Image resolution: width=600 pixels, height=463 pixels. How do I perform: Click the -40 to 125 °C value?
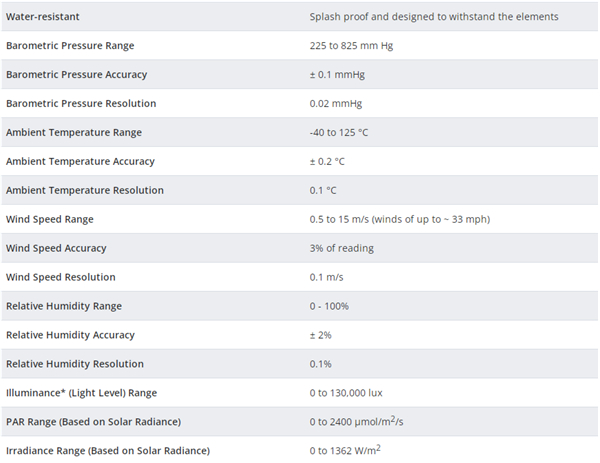click(339, 133)
